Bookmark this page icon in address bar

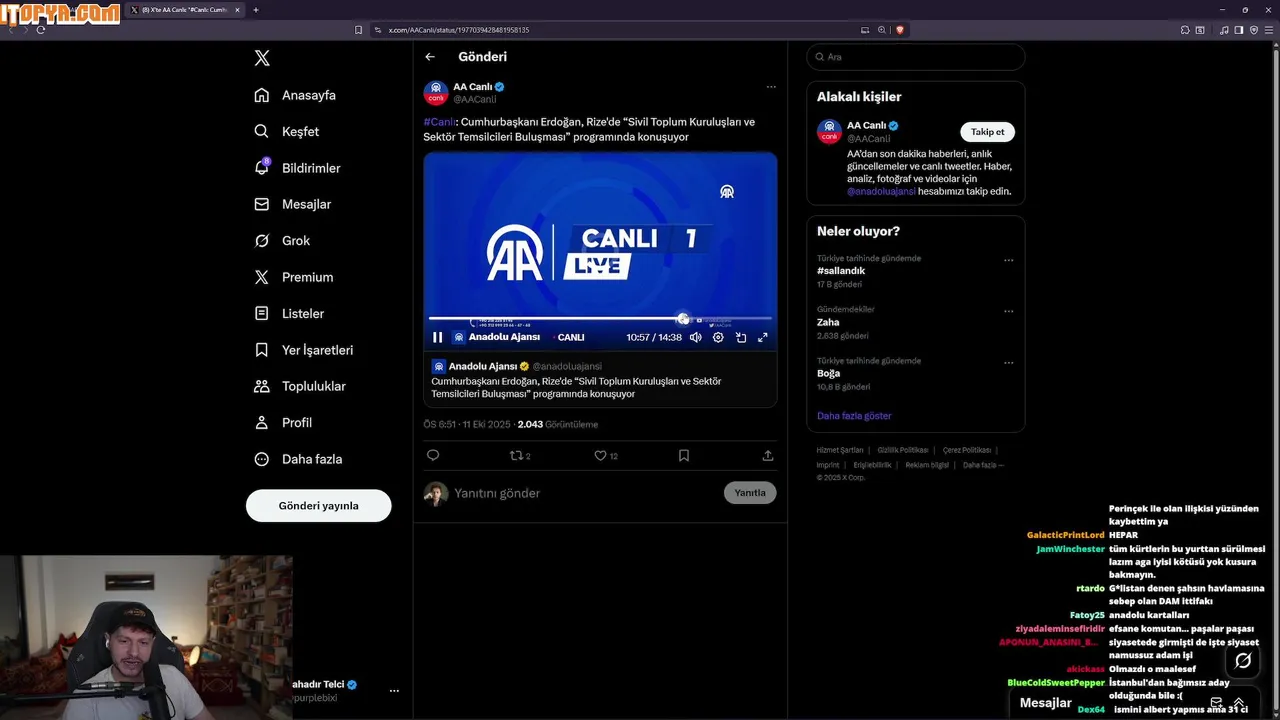[358, 30]
